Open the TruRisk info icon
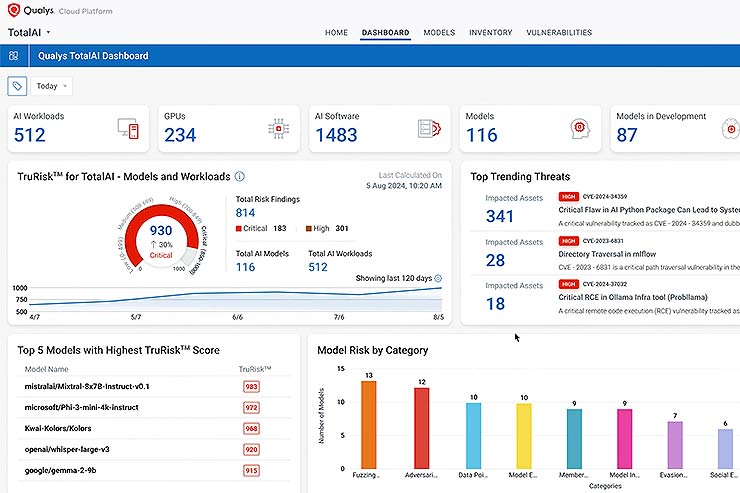Image resolution: width=740 pixels, height=493 pixels. point(240,177)
